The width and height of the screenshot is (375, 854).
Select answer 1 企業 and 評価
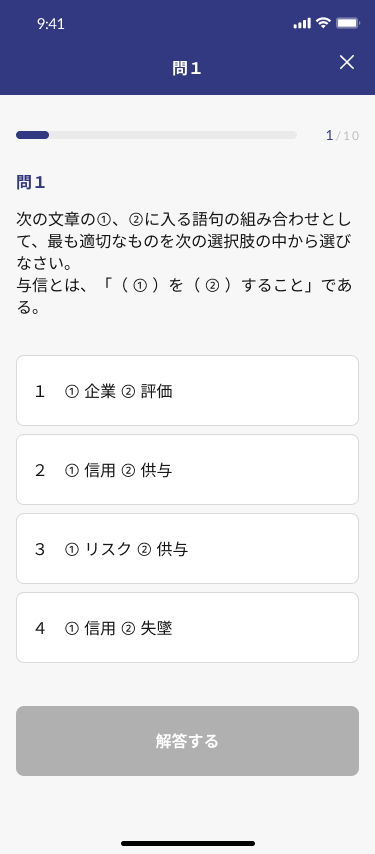[187, 391]
